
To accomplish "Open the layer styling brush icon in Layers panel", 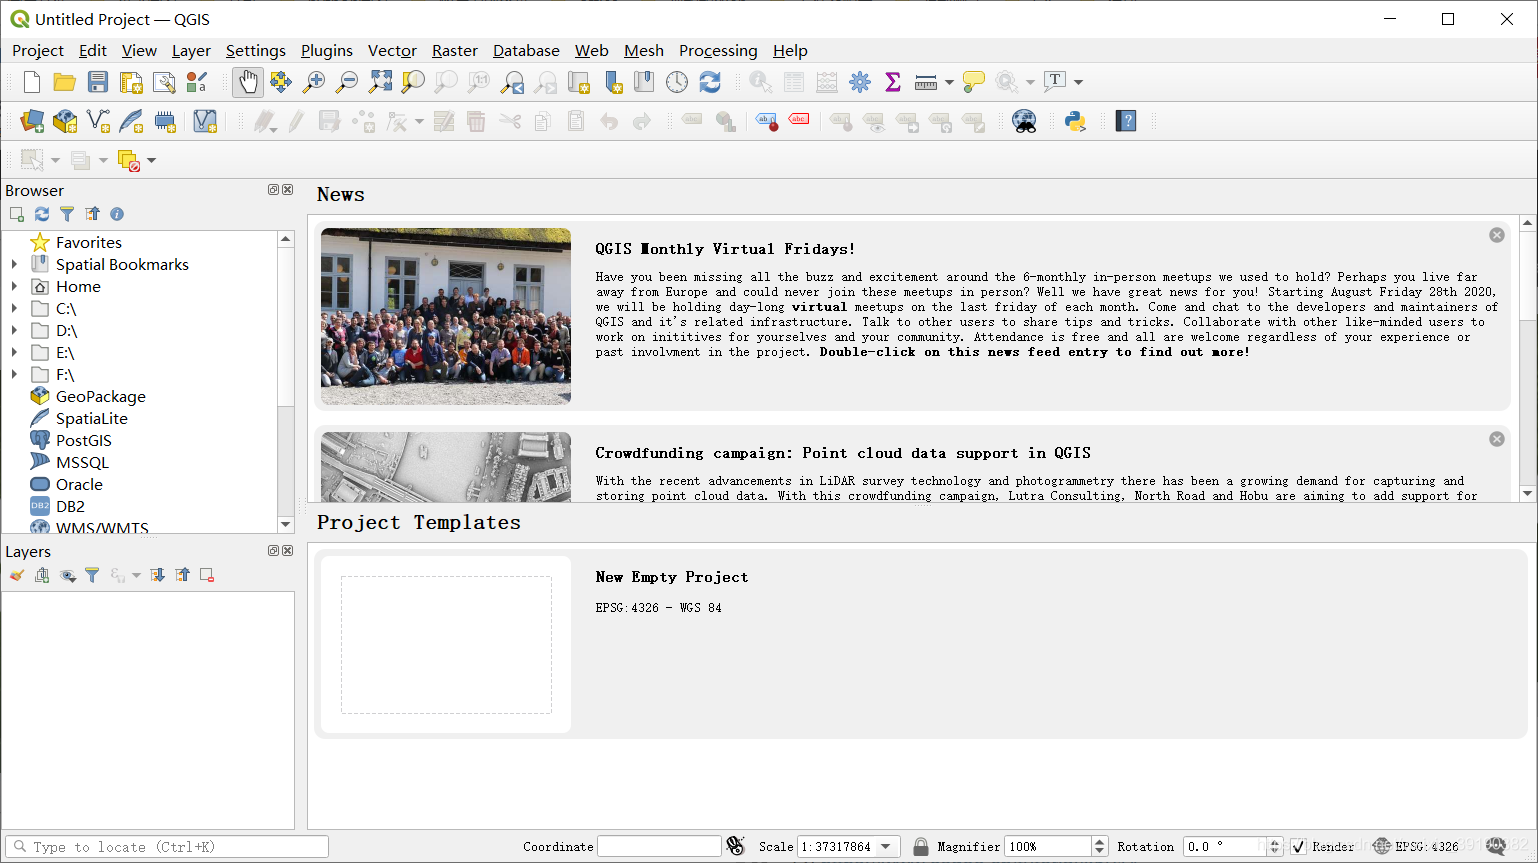I will coord(17,575).
